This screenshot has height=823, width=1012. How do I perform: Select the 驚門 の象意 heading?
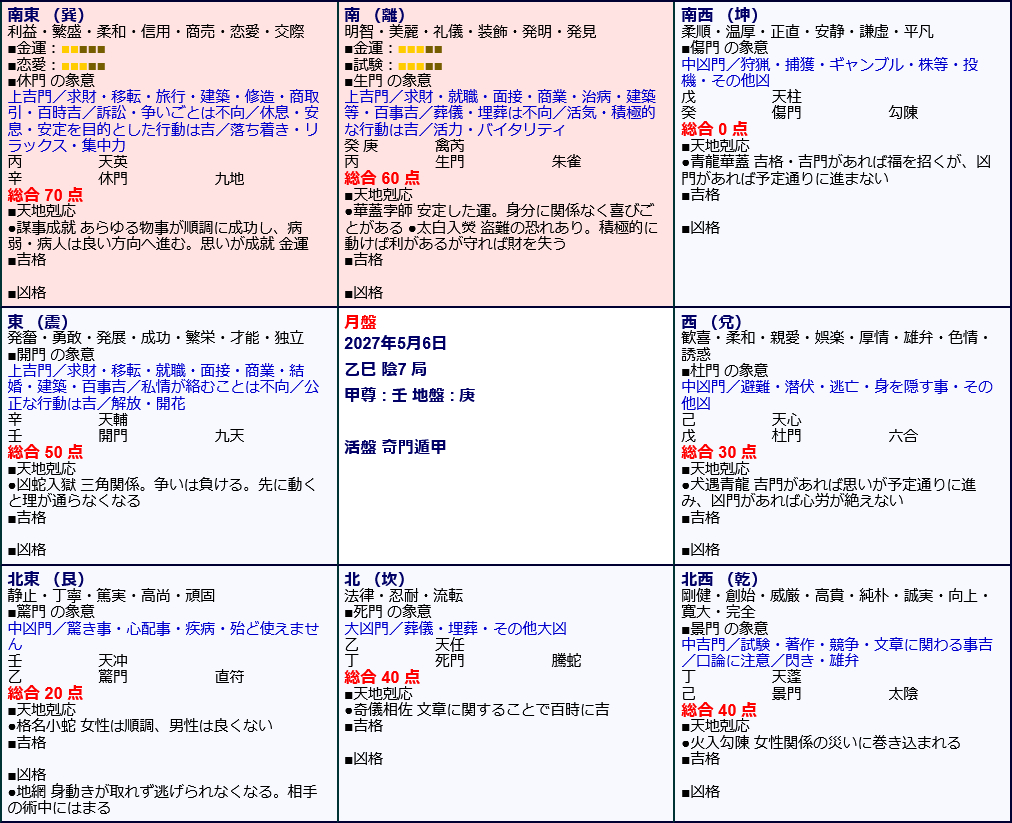point(51,611)
